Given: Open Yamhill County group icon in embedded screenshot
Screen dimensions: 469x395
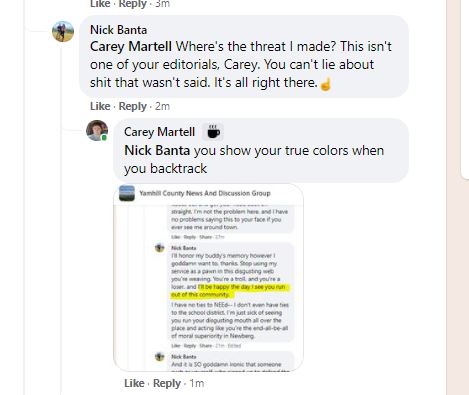Looking at the screenshot, I should pyautogui.click(x=127, y=193).
